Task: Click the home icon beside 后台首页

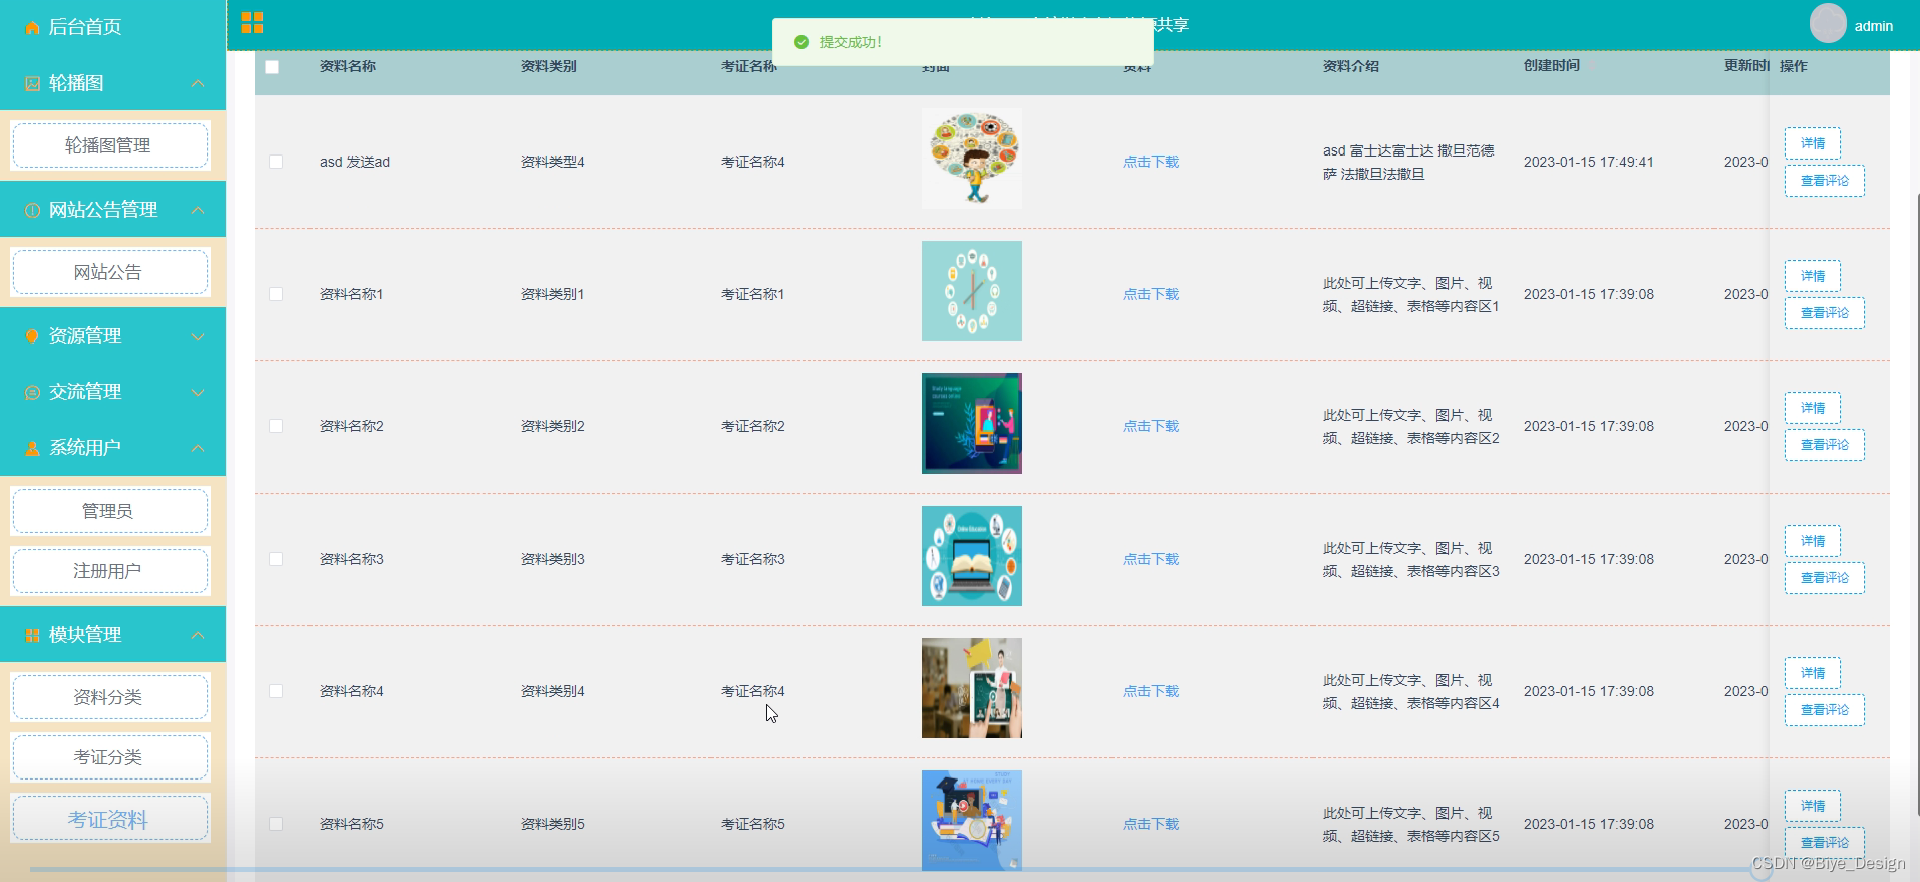Action: (32, 28)
